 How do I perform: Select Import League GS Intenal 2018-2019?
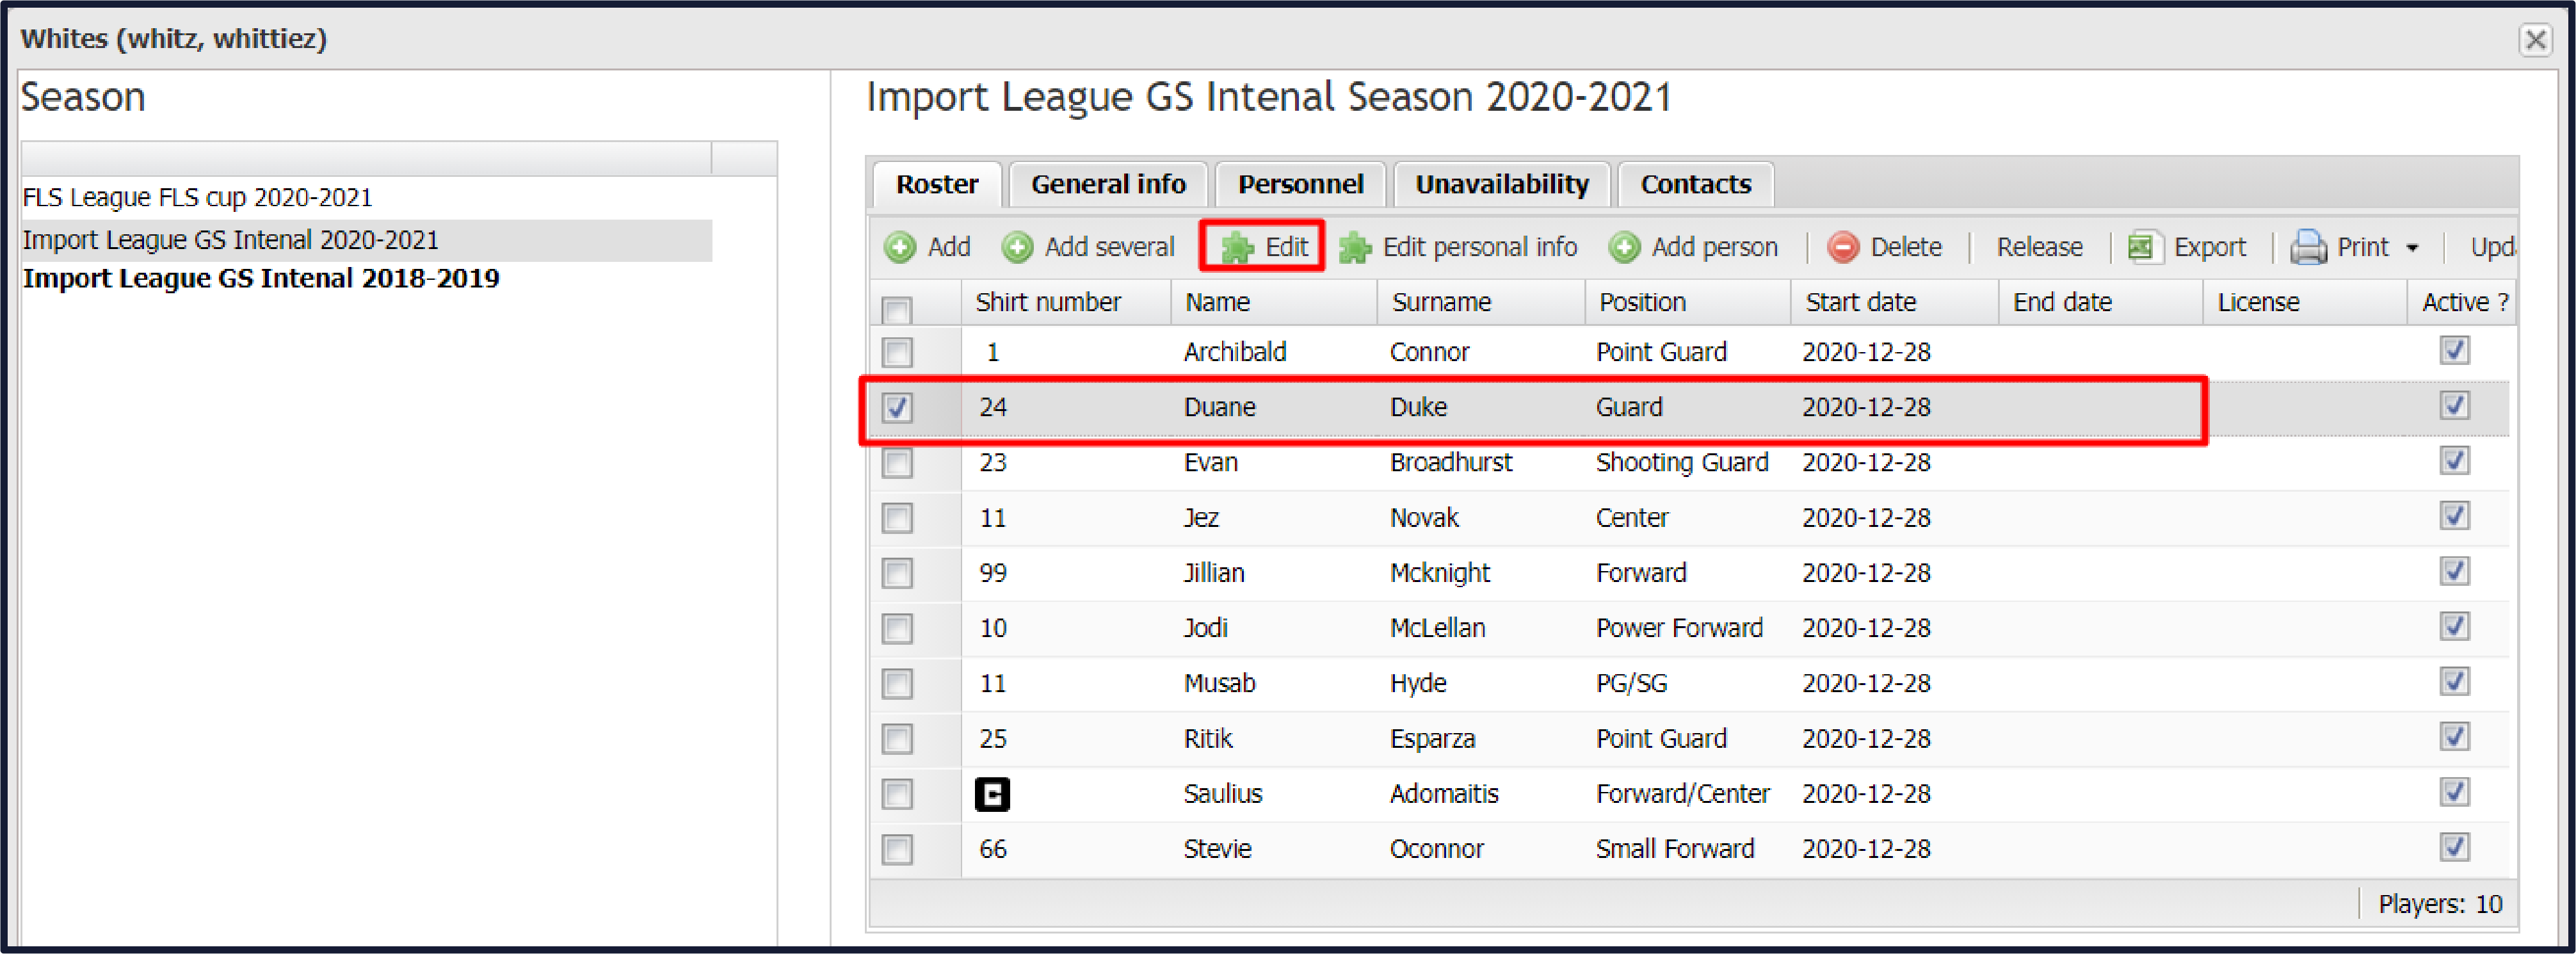pyautogui.click(x=261, y=279)
